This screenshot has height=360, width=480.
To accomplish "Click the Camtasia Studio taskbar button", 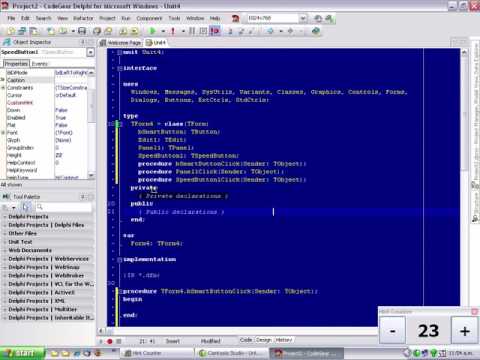I will 231,353.
